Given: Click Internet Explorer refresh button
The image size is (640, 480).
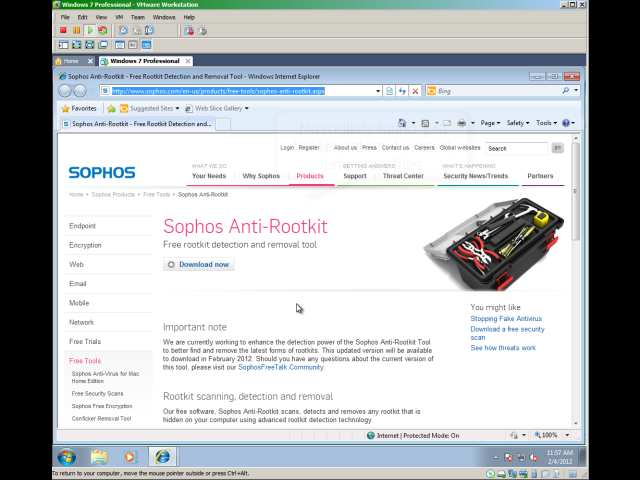Looking at the screenshot, I should [401, 91].
